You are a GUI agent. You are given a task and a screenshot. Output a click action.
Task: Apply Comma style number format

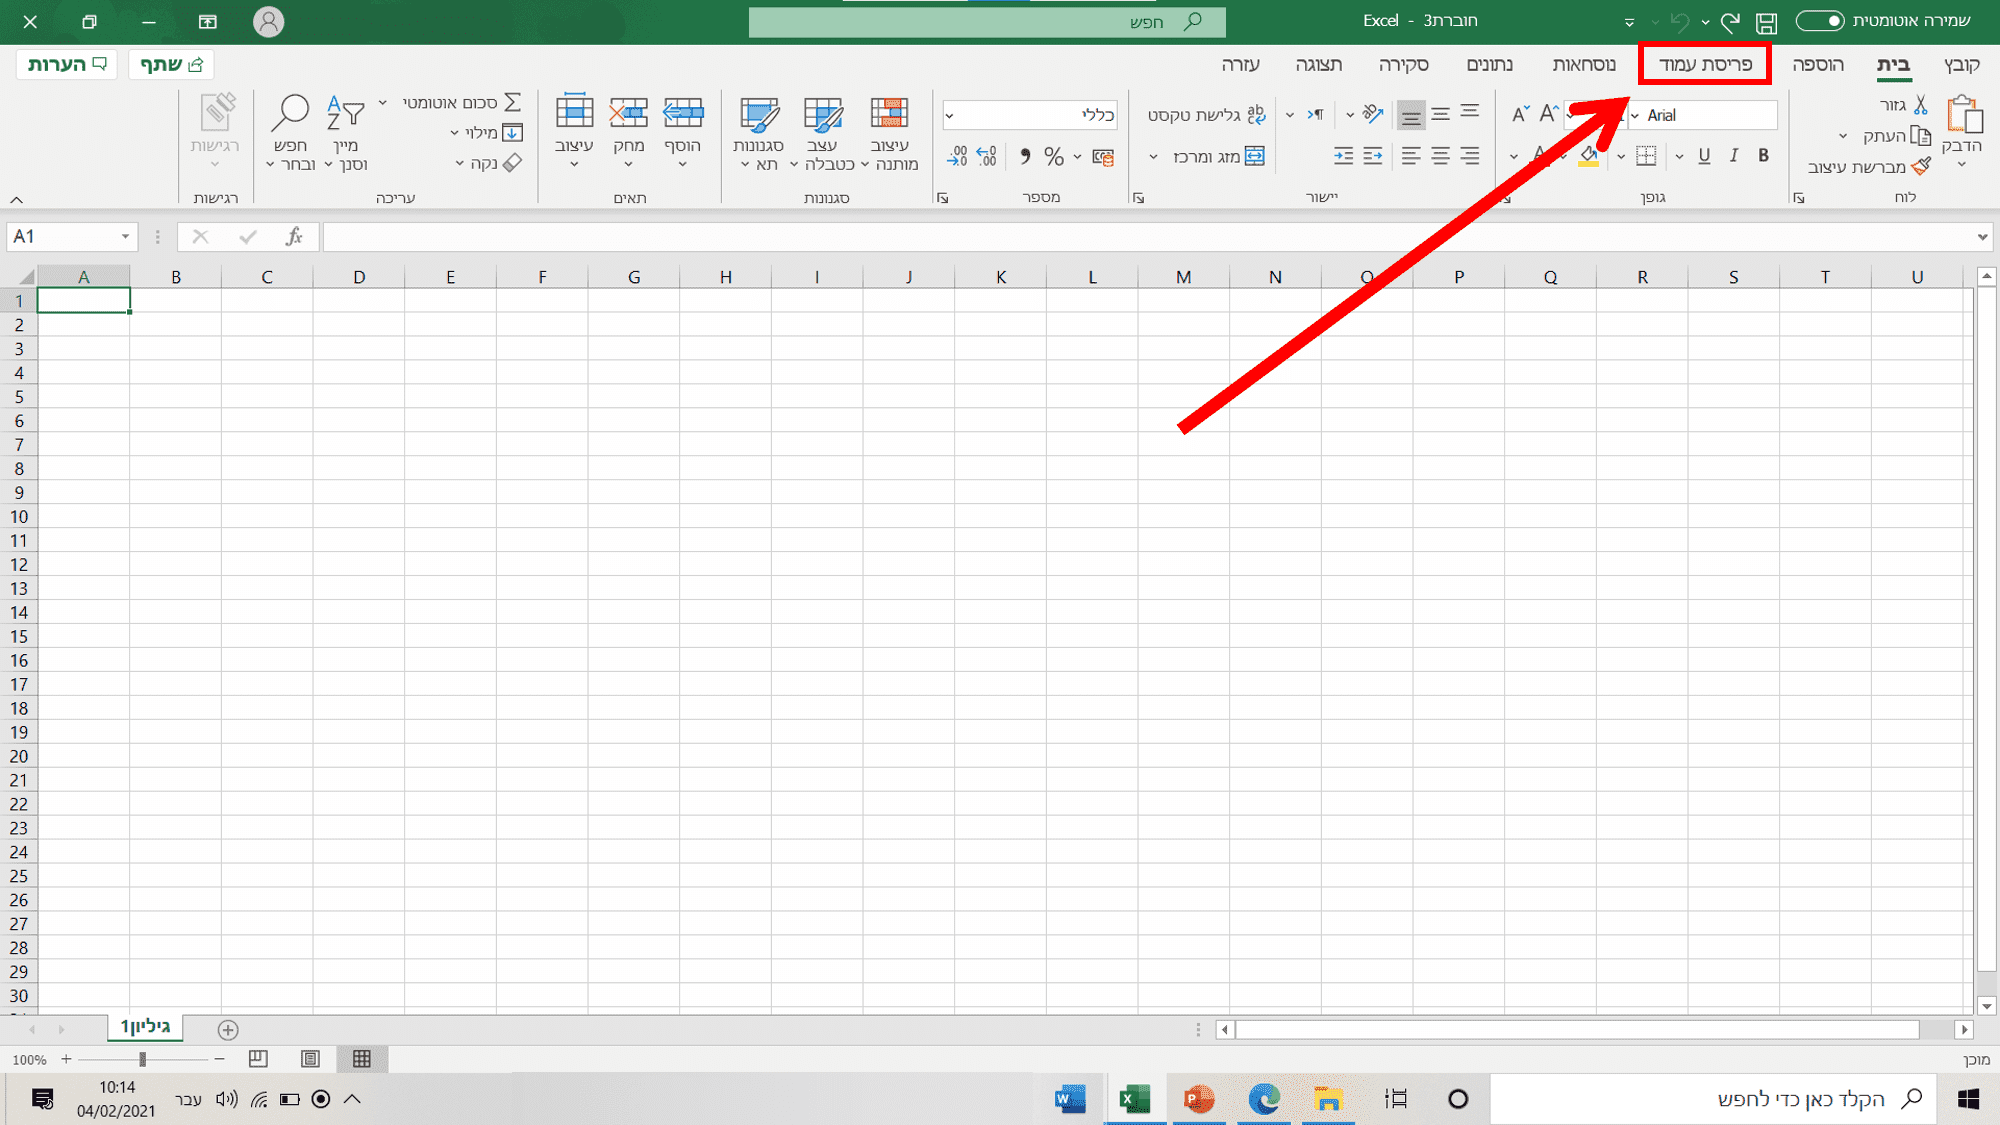[1025, 156]
